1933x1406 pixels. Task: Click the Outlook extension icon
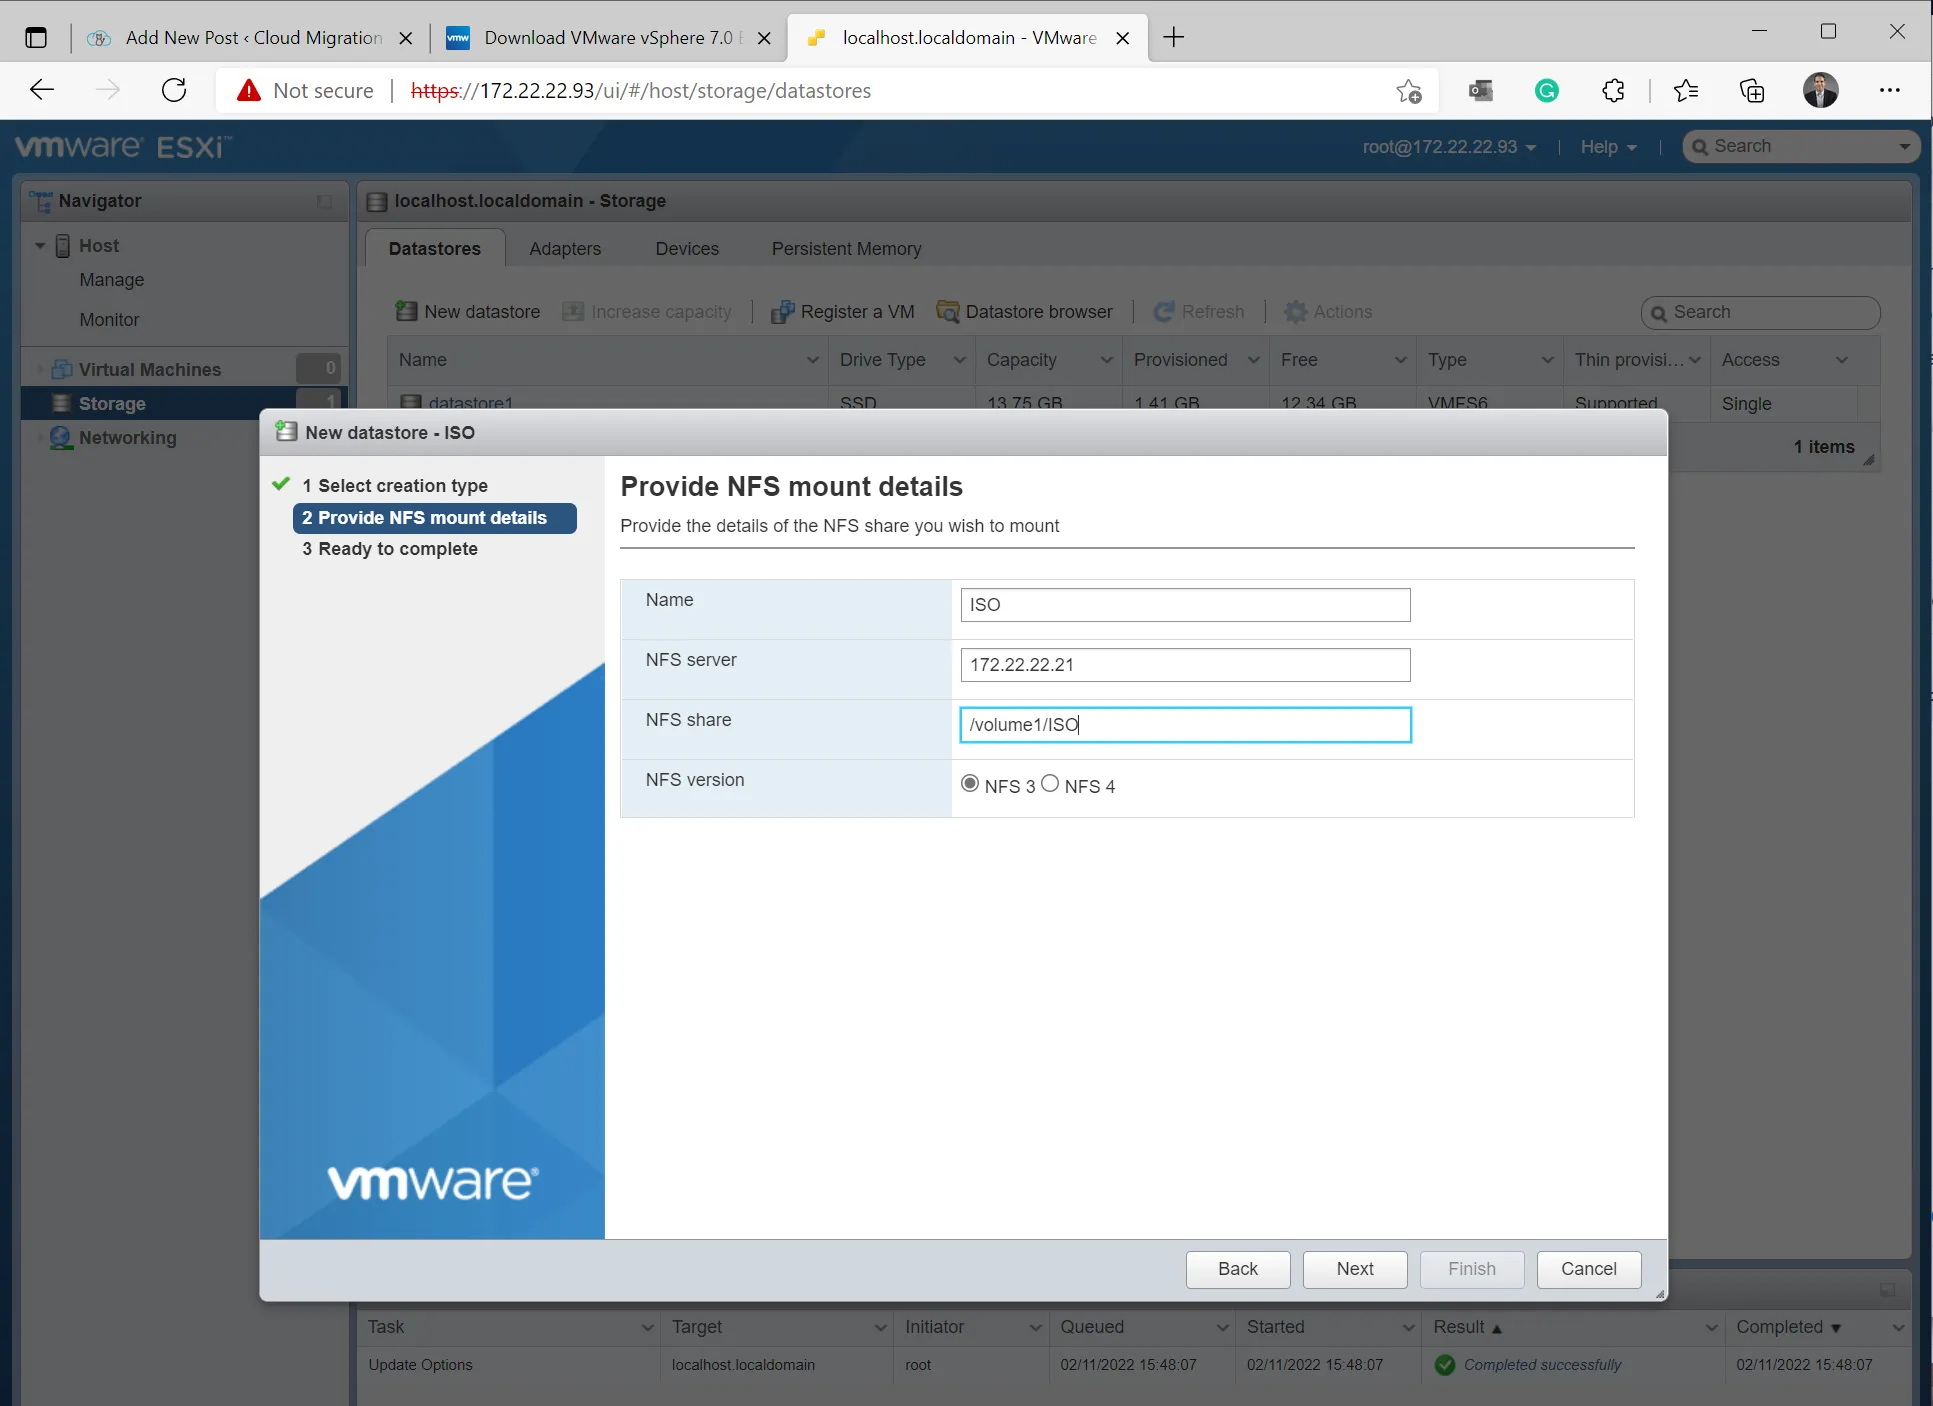pos(1481,91)
